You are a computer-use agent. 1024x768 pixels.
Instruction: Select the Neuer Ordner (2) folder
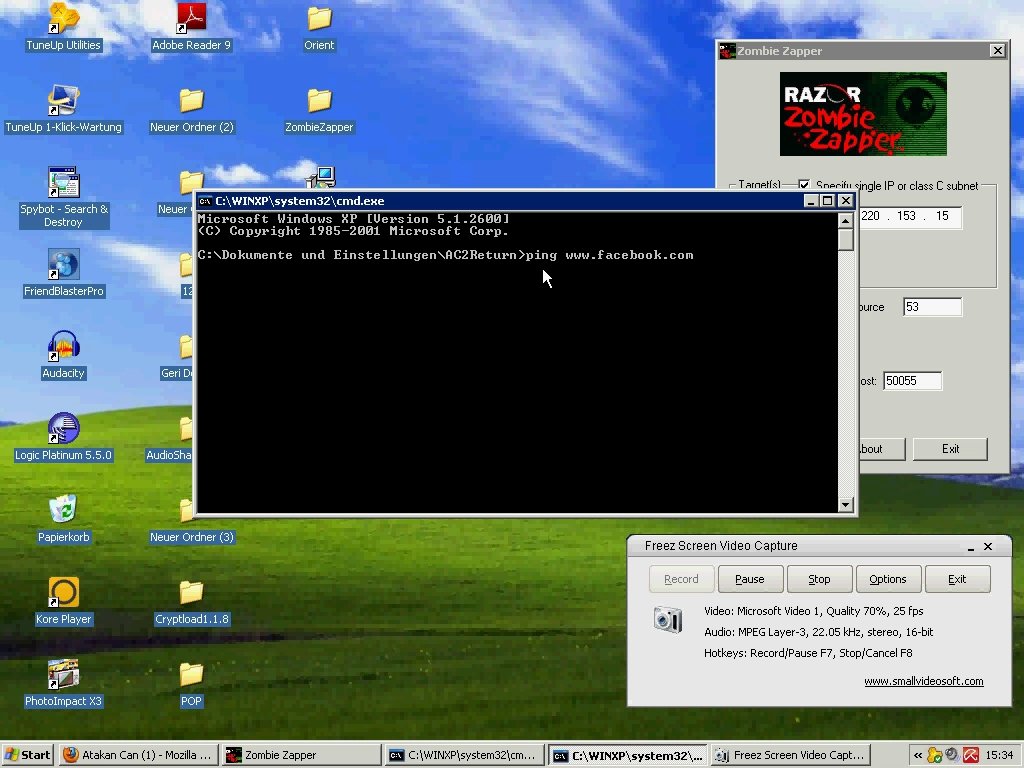point(191,109)
